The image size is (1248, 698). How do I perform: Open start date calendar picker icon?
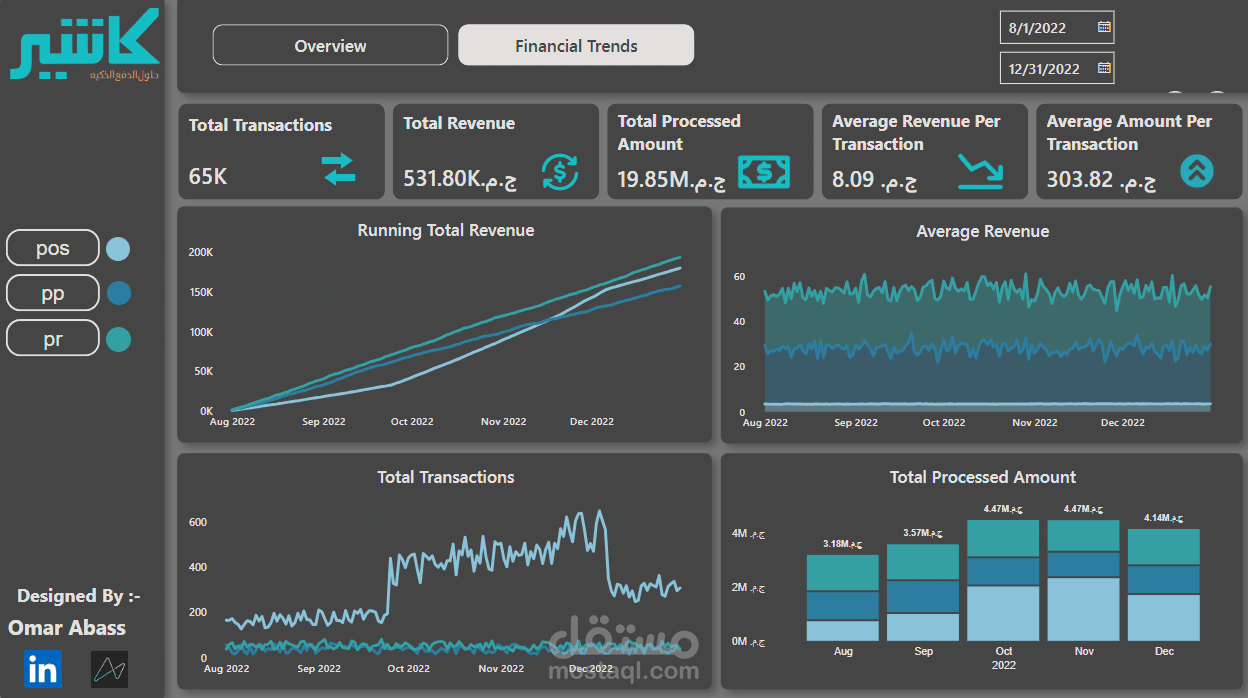coord(1104,28)
